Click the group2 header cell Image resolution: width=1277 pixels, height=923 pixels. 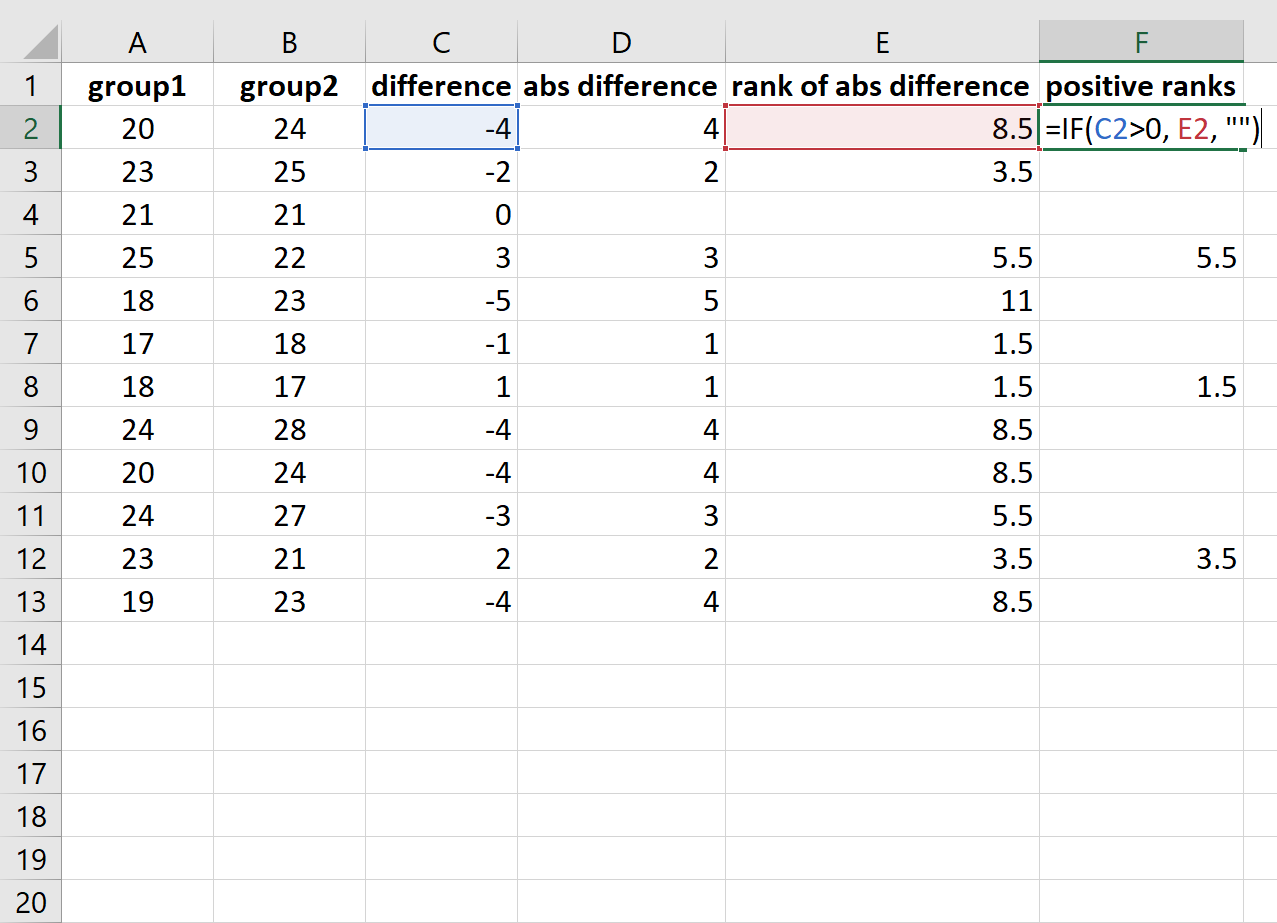click(288, 85)
